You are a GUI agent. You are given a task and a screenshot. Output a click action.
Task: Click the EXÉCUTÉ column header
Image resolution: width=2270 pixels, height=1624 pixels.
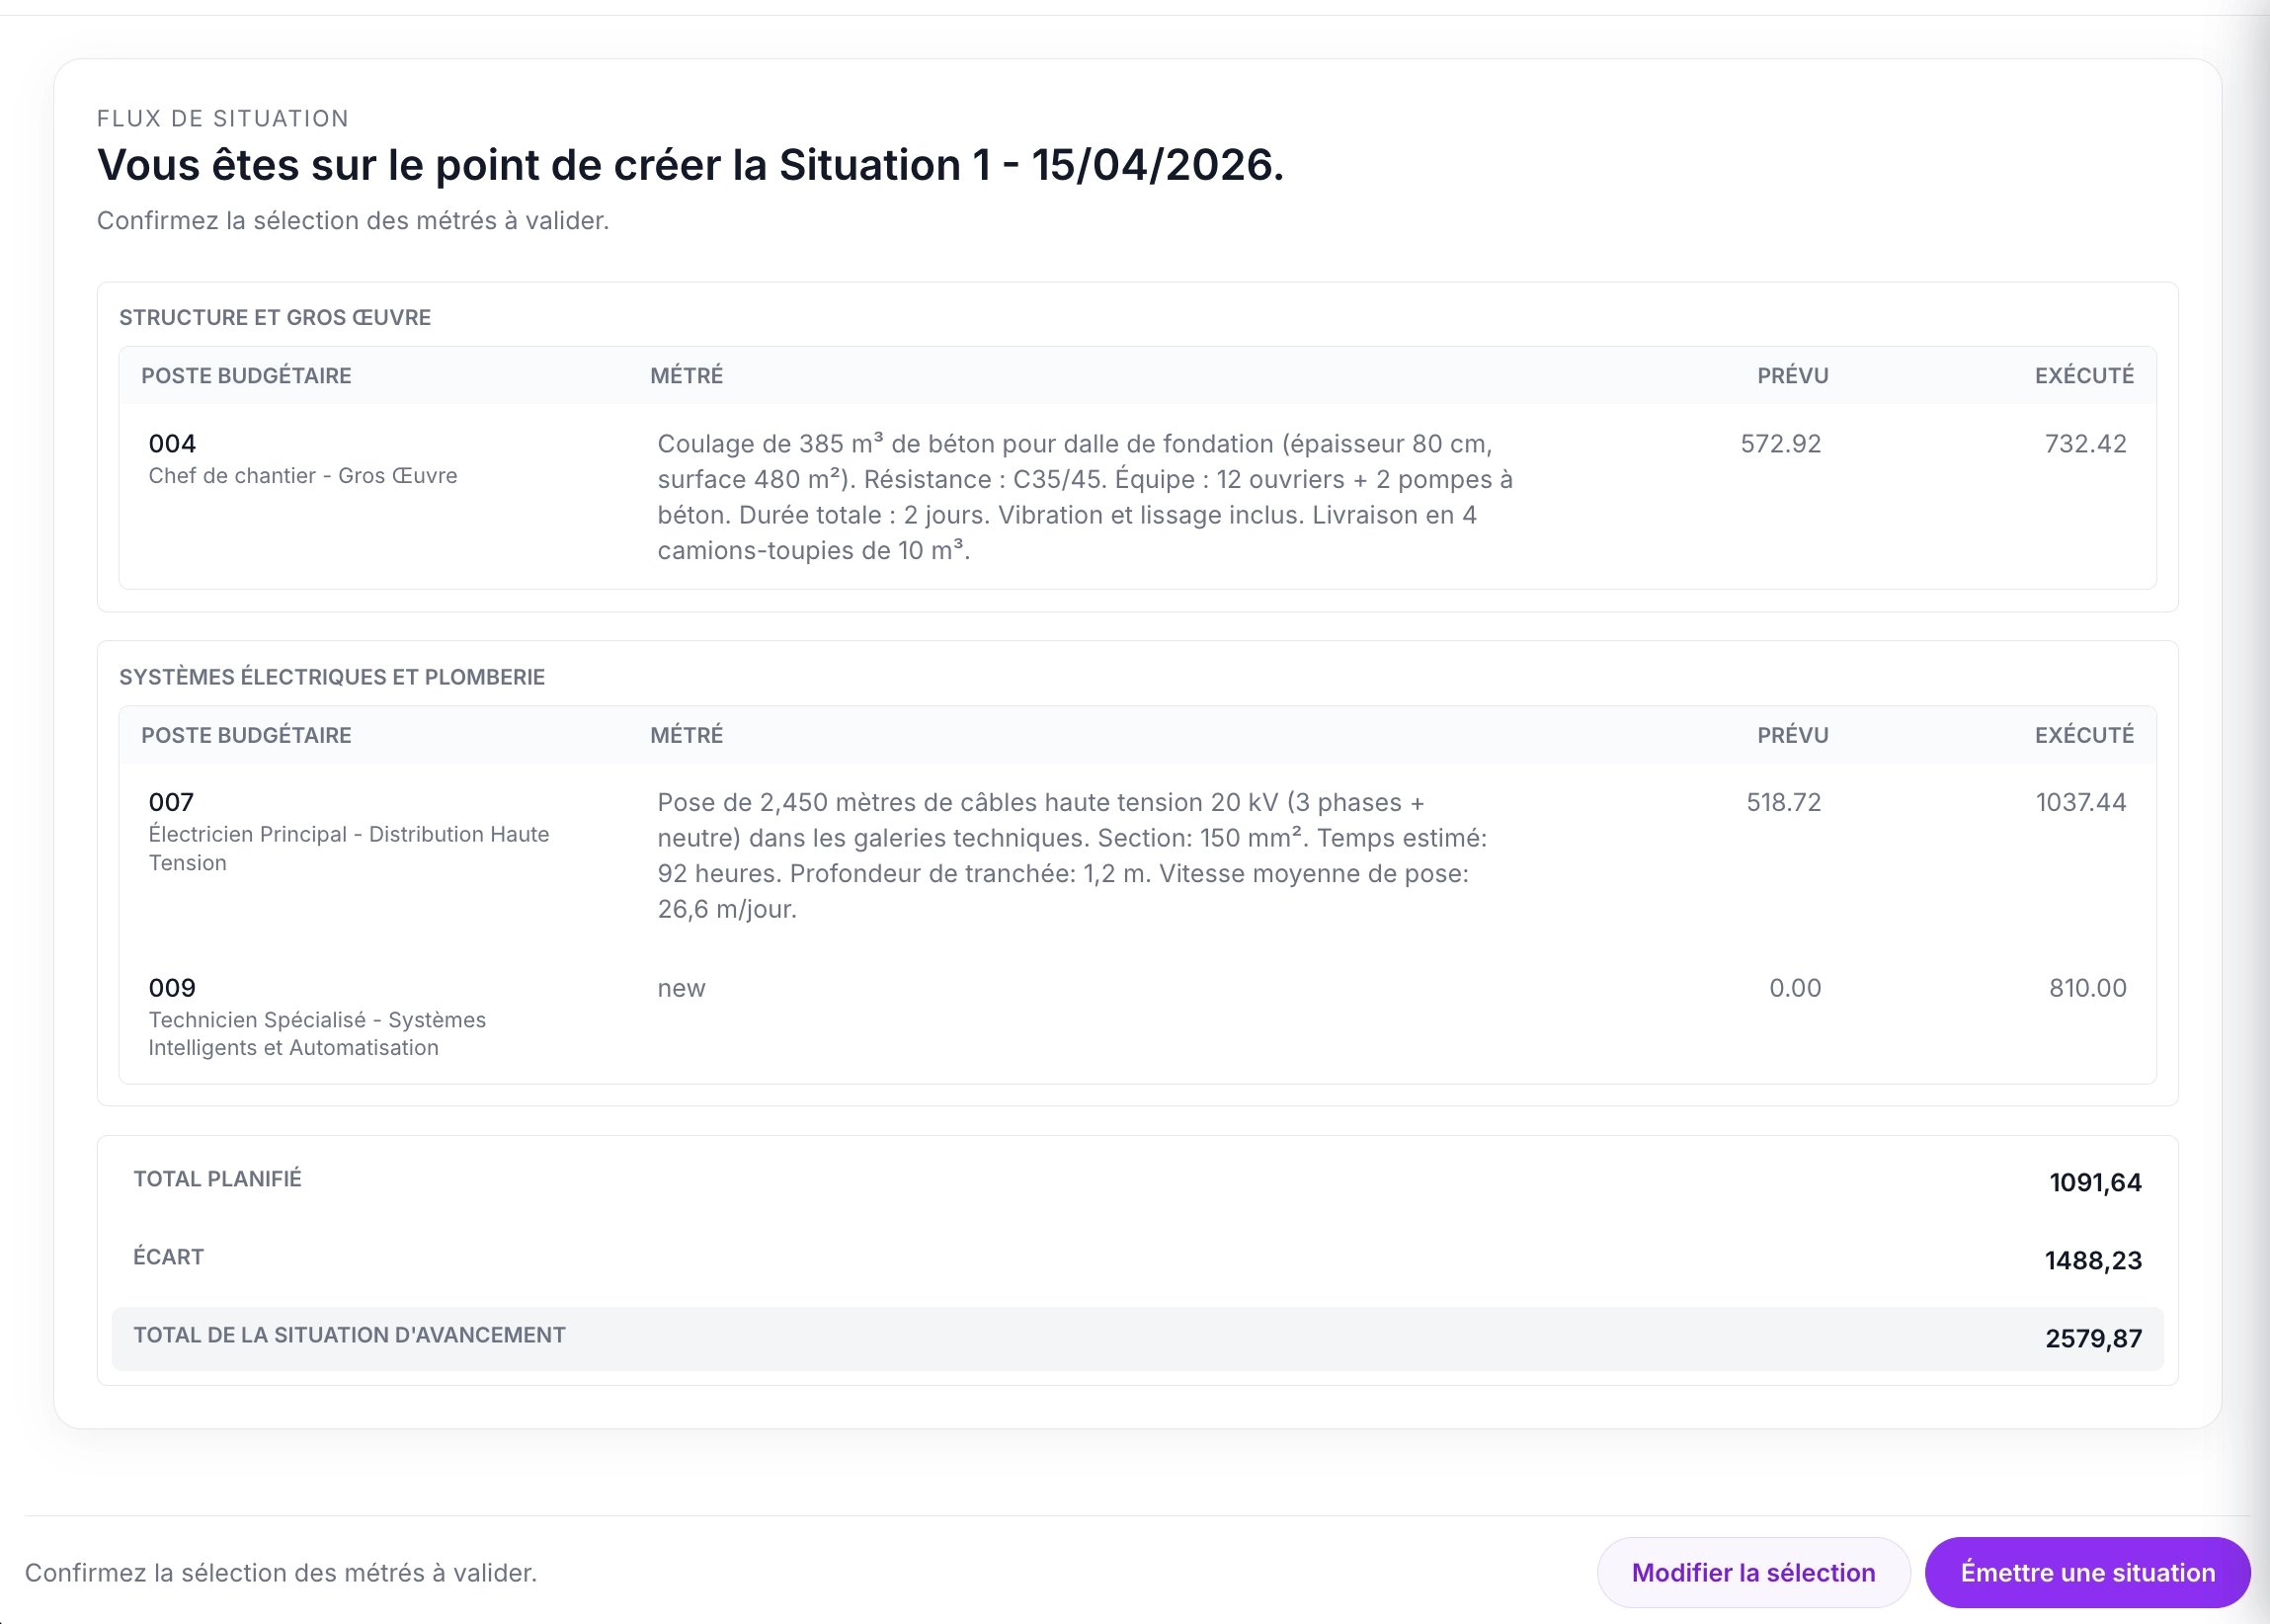[x=2083, y=375]
